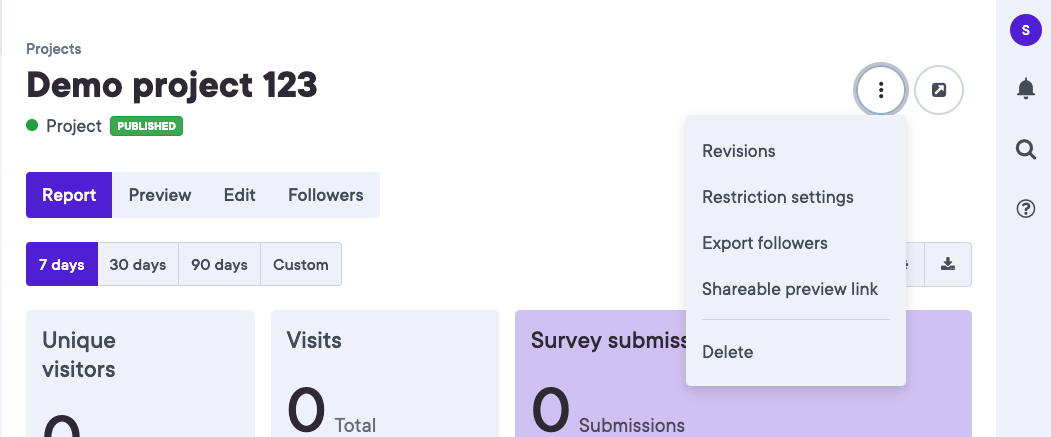Go to the Followers tab
This screenshot has height=437, width=1051.
click(x=326, y=195)
